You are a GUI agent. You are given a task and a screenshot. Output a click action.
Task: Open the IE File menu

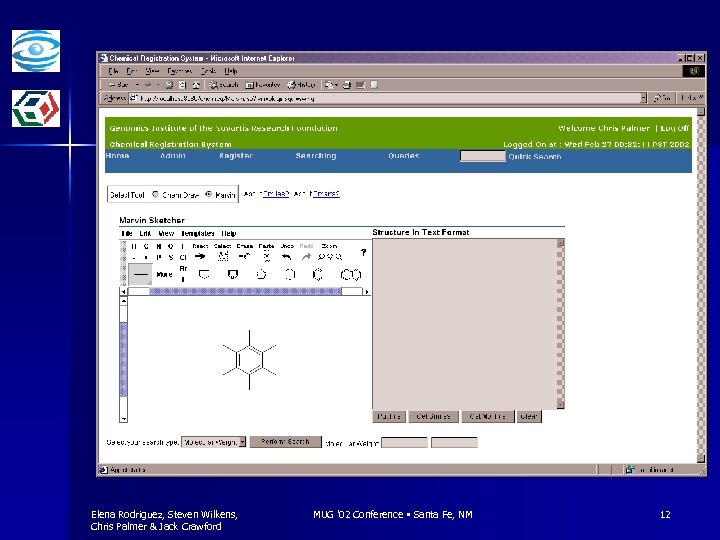pyautogui.click(x=113, y=71)
